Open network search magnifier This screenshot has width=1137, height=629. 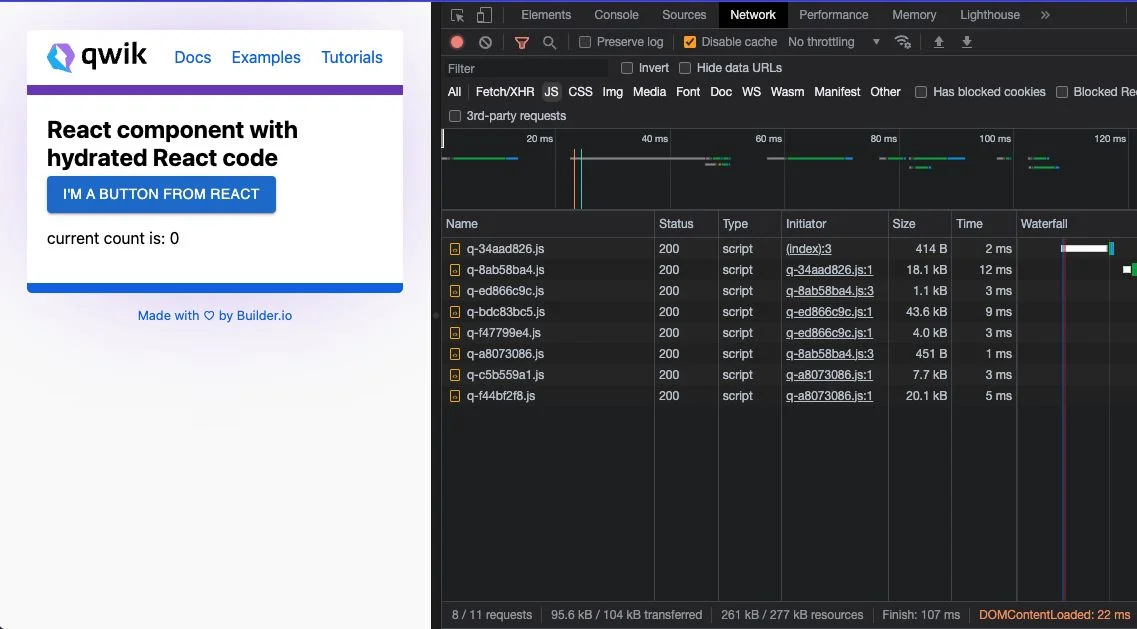click(550, 42)
